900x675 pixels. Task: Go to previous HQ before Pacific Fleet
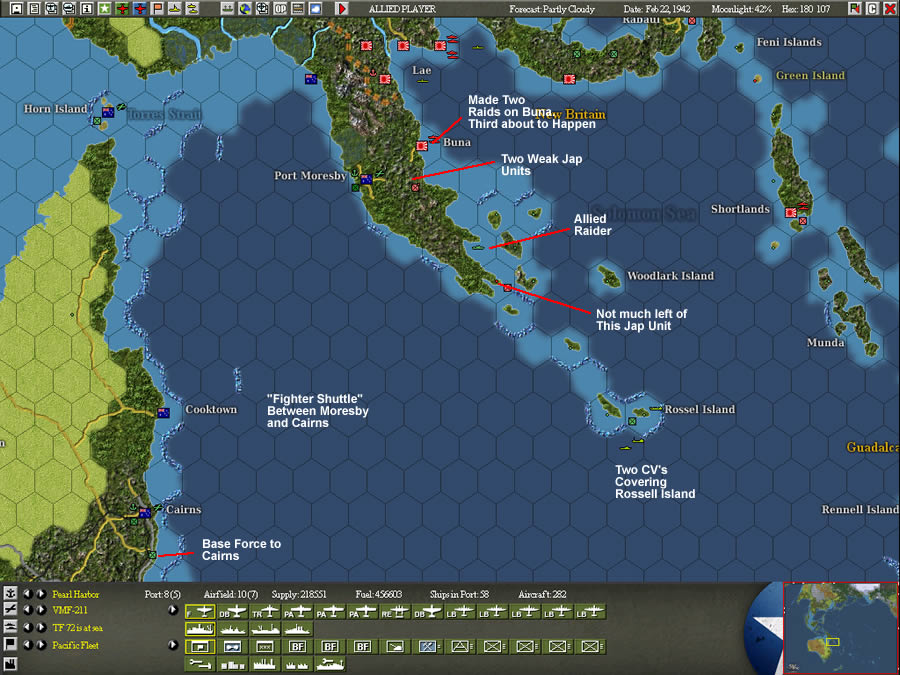click(28, 645)
